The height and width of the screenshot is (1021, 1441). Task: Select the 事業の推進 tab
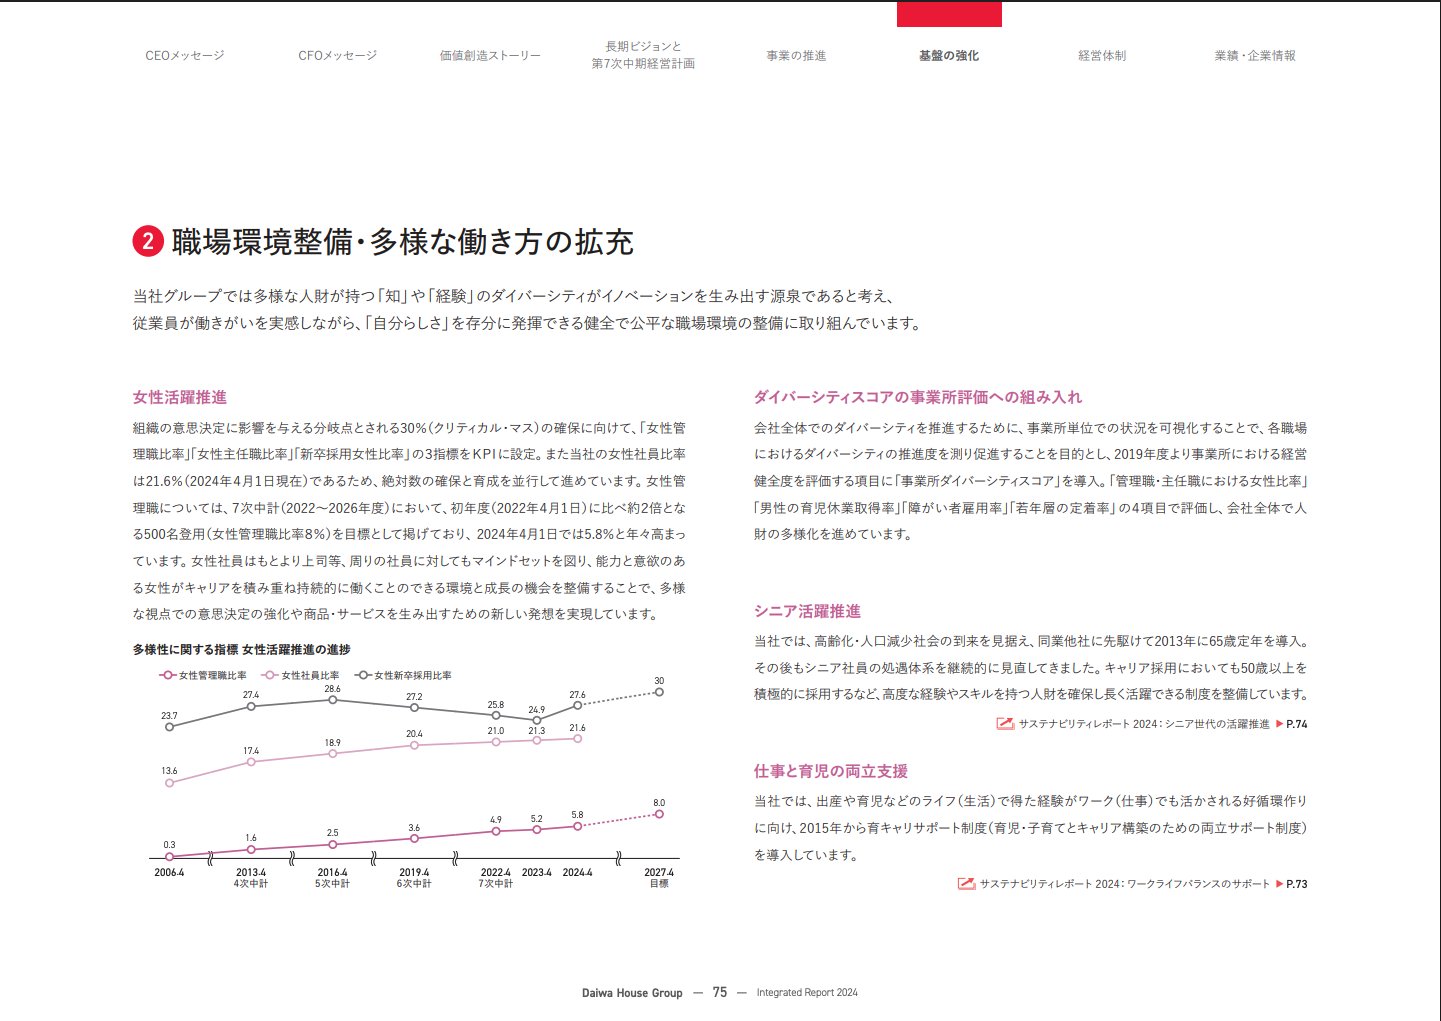point(796,56)
